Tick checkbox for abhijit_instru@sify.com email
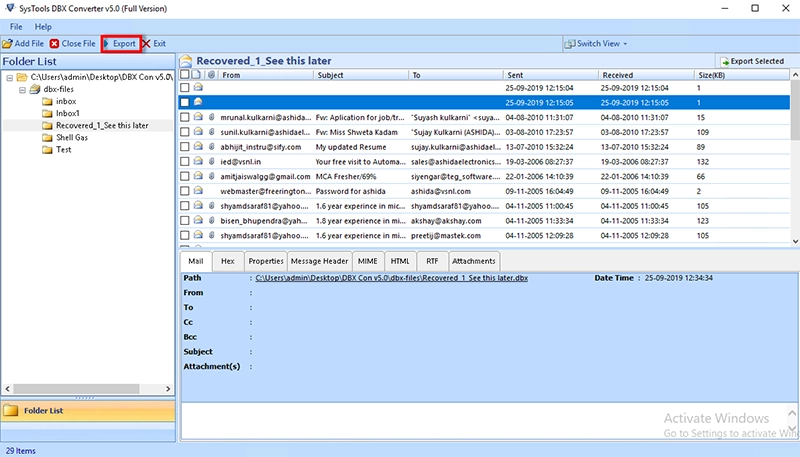This screenshot has width=800, height=457. pyautogui.click(x=185, y=147)
